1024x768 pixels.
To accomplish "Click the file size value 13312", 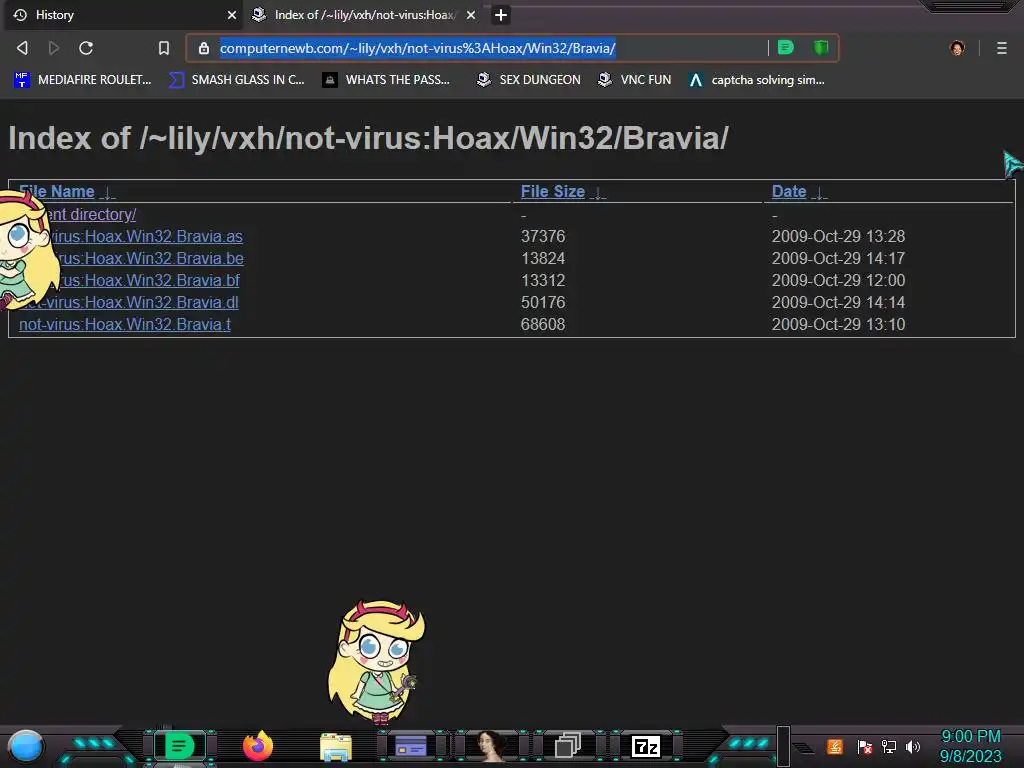I will click(x=543, y=280).
